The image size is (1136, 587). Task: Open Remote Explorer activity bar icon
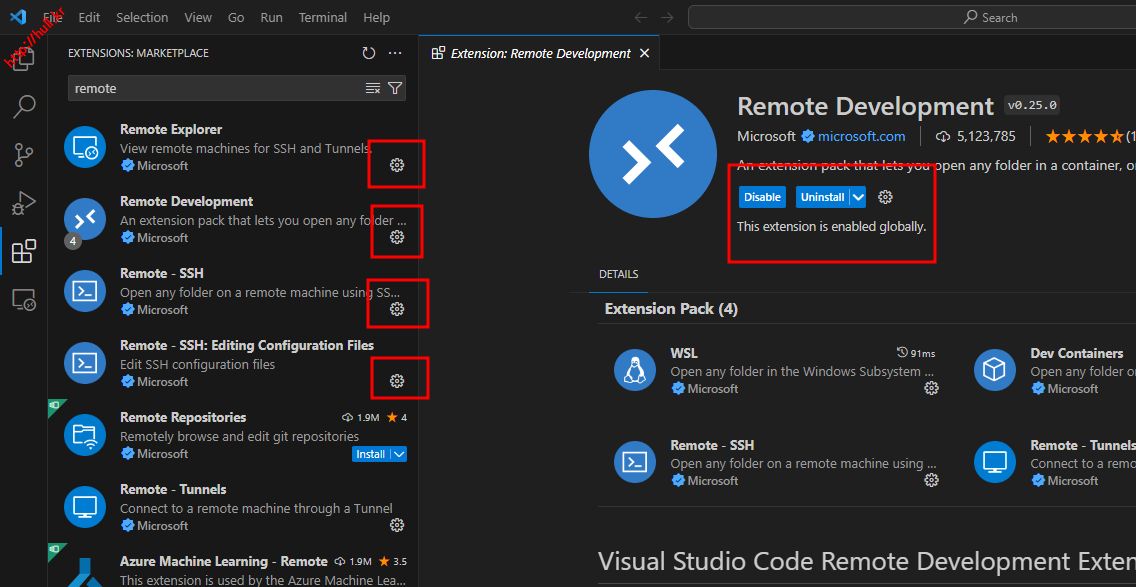pos(24,300)
